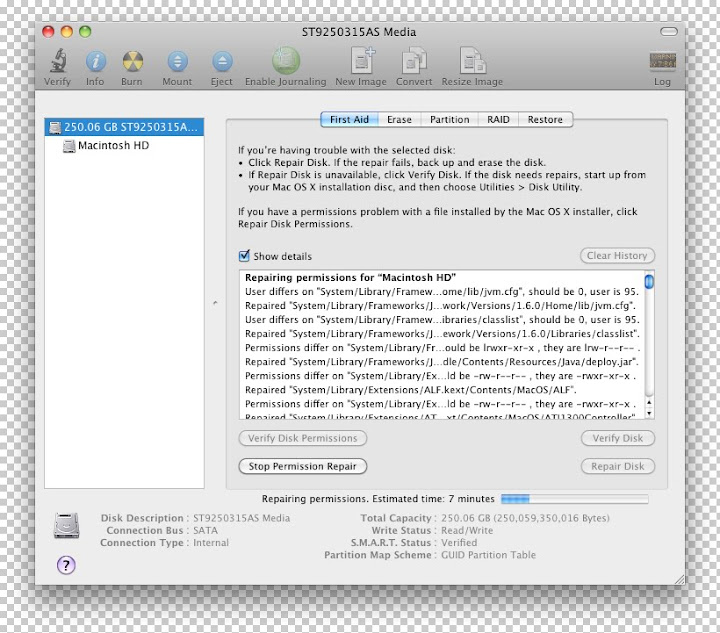Screen dimensions: 720x633
Task: Click the toolbar hide pill button in title bar
Action: (x=669, y=31)
